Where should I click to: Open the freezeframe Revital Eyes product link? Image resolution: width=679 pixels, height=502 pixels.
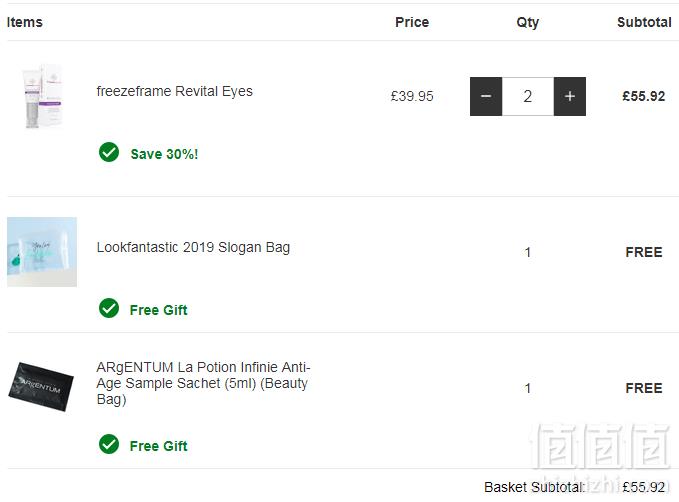[175, 91]
